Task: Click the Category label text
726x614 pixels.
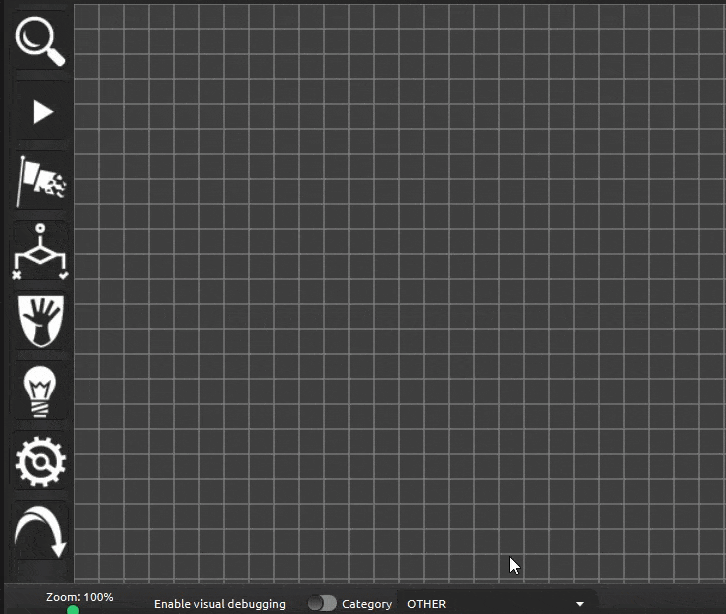Action: 367,604
